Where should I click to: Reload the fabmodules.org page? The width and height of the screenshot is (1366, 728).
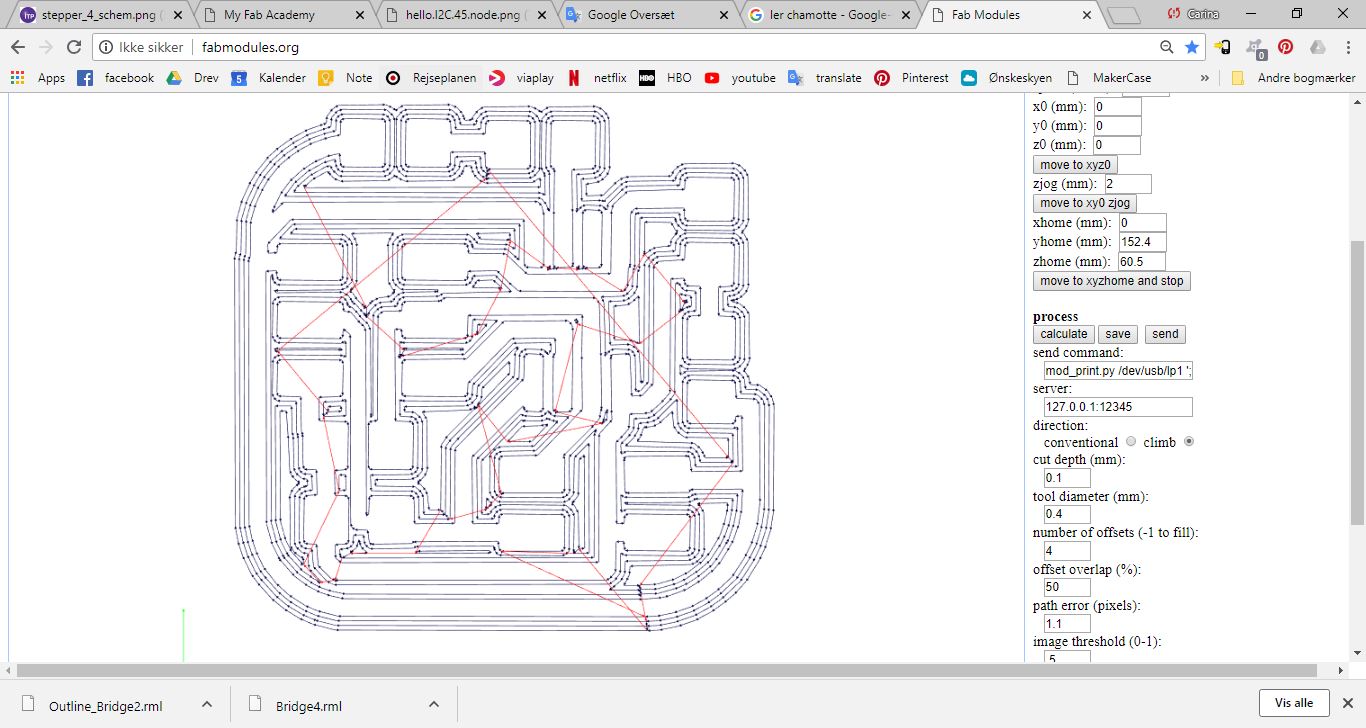click(x=73, y=47)
